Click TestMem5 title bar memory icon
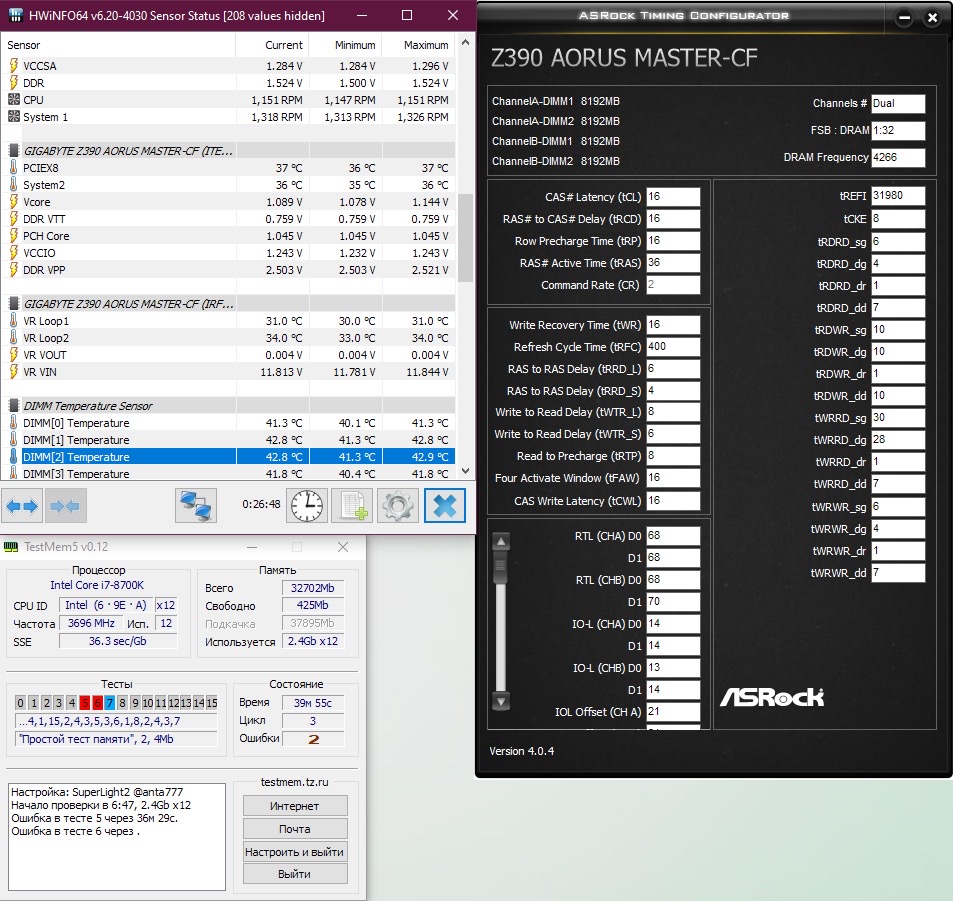Screen dimensions: 953x901 coord(11,547)
